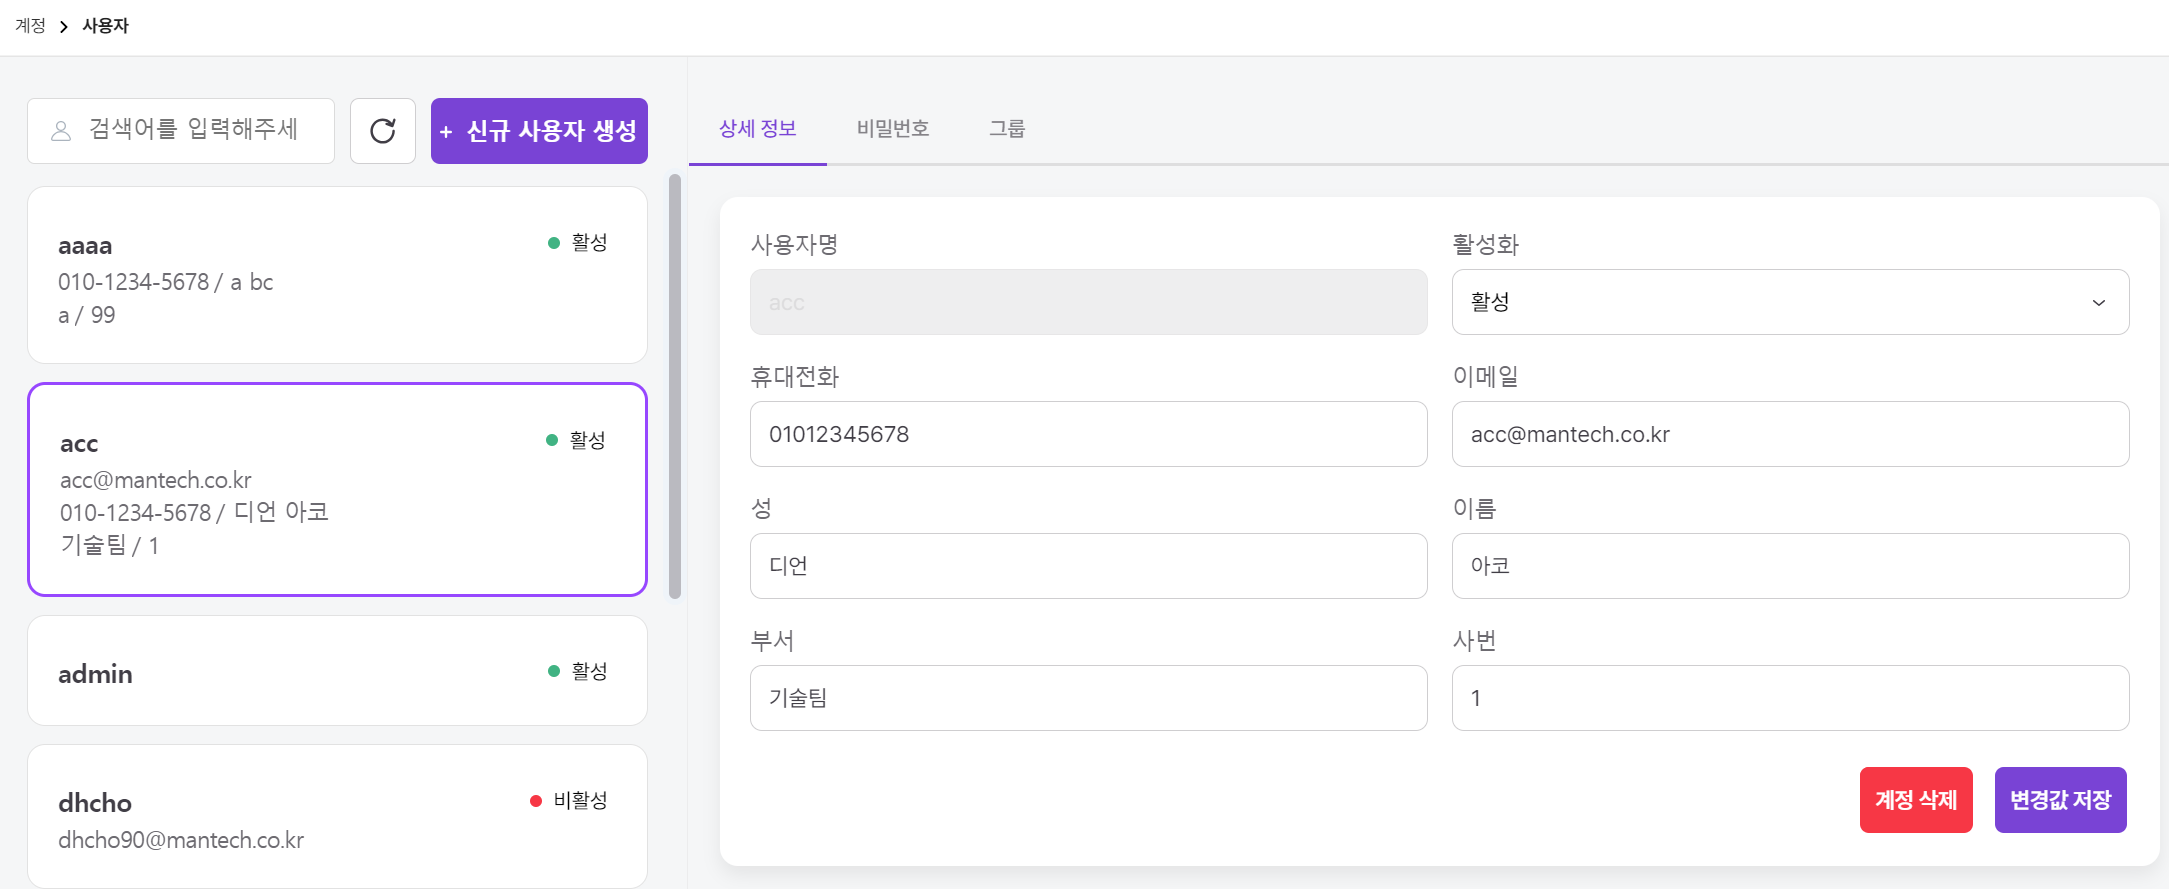Screen dimensions: 2169x889
Task: Click the user list vertical scrollbar
Action: (x=675, y=387)
